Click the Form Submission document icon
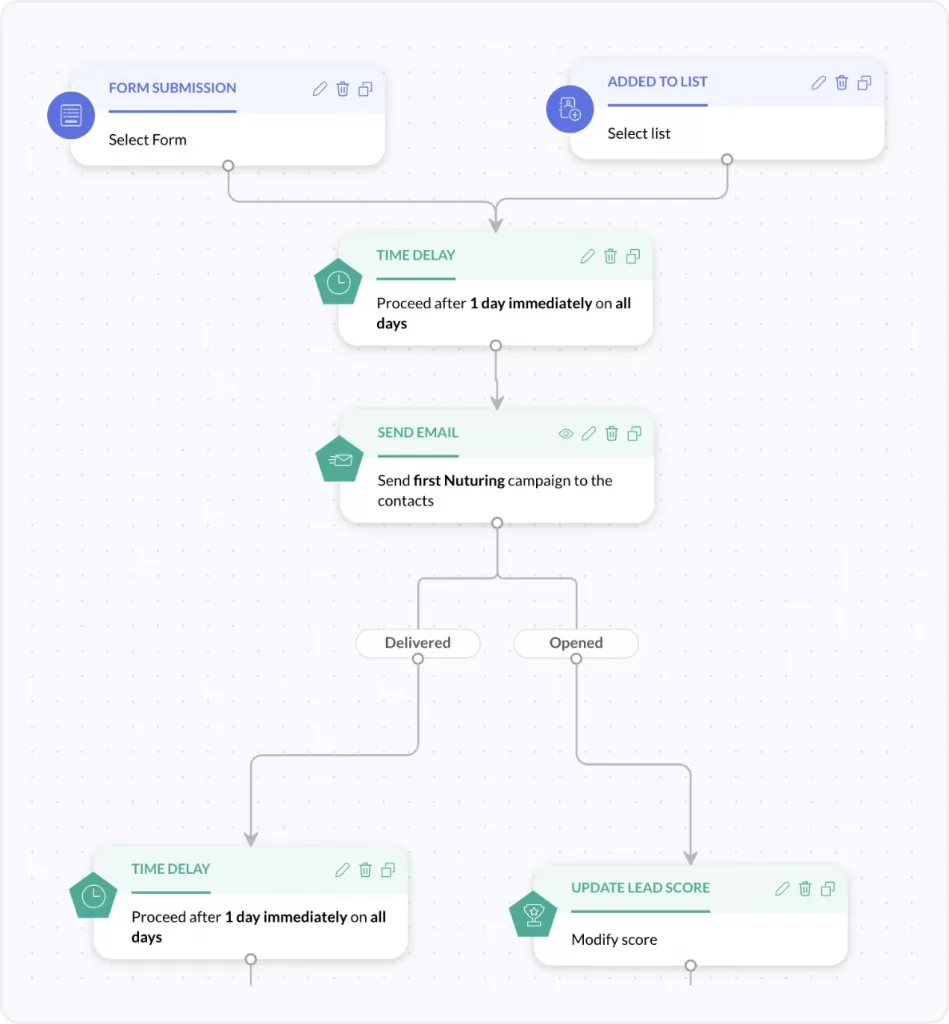Viewport: 949px width, 1024px height. click(70, 115)
